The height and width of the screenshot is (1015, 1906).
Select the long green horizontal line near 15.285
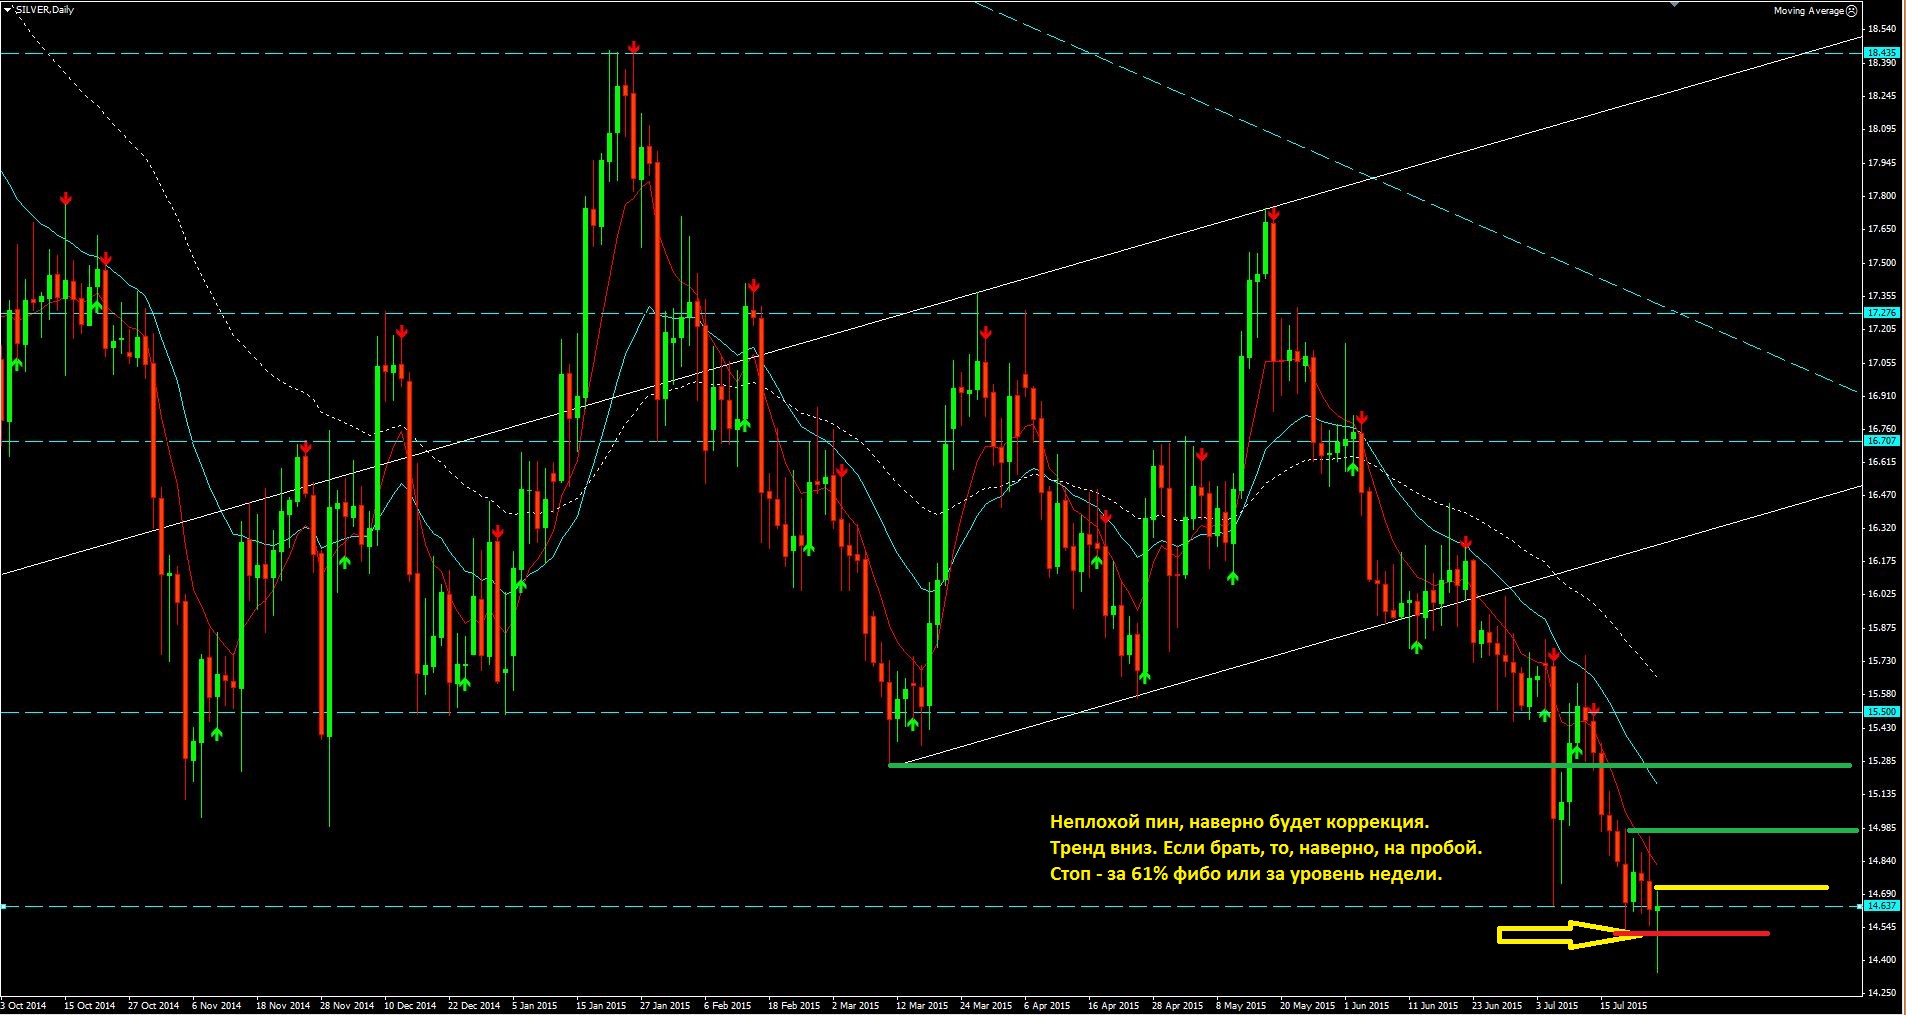(1370, 766)
